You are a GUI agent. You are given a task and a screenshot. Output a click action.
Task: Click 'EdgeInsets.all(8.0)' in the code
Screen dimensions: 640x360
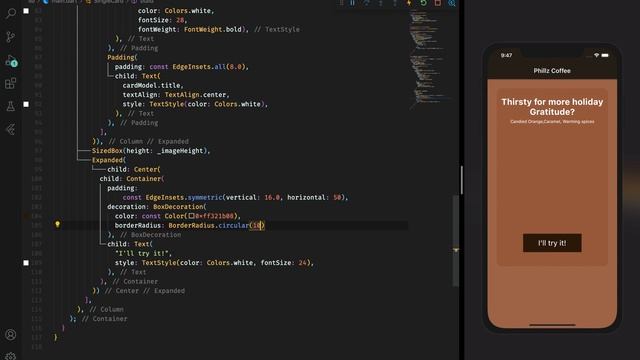click(x=208, y=67)
